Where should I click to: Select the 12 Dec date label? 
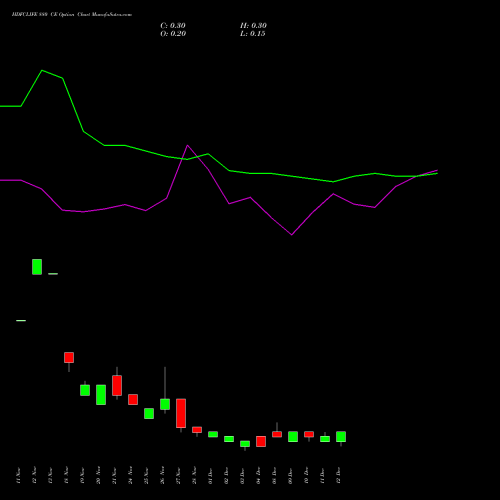(338, 475)
